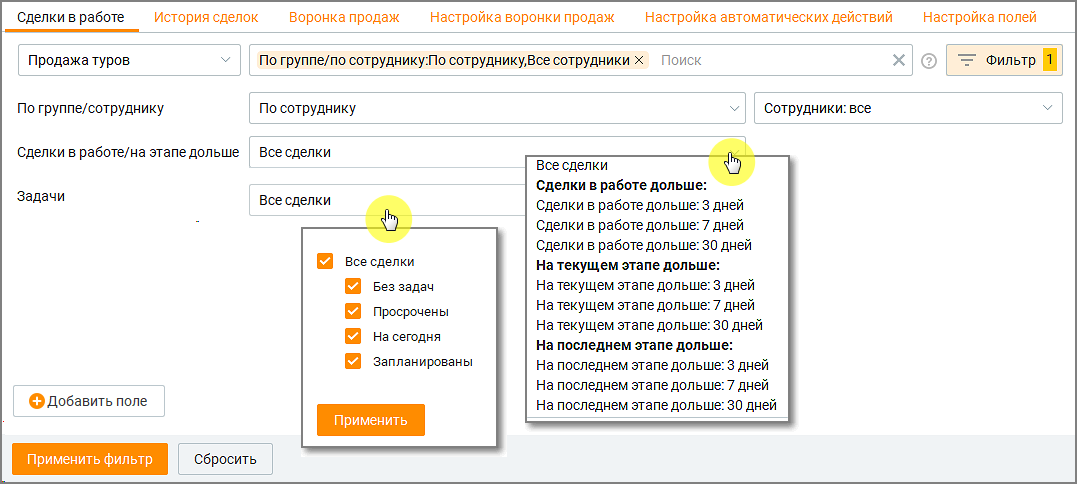Screen dimensions: 1077x484
Task: Go to 'Настройка воронки продаж' tab
Action: click(x=522, y=17)
